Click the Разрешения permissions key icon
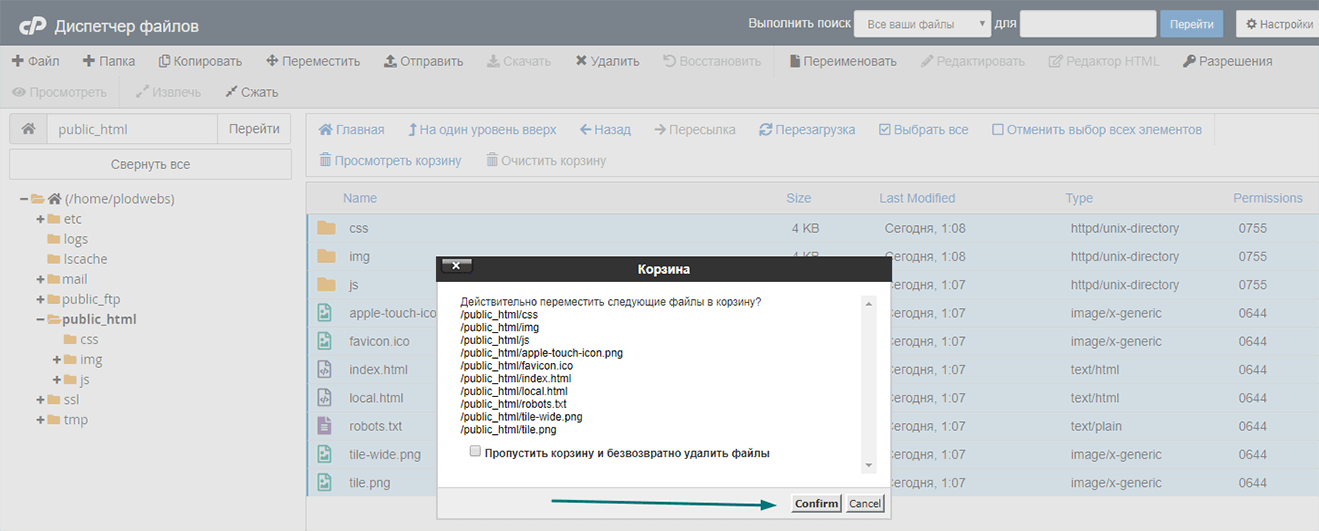 pos(1189,61)
